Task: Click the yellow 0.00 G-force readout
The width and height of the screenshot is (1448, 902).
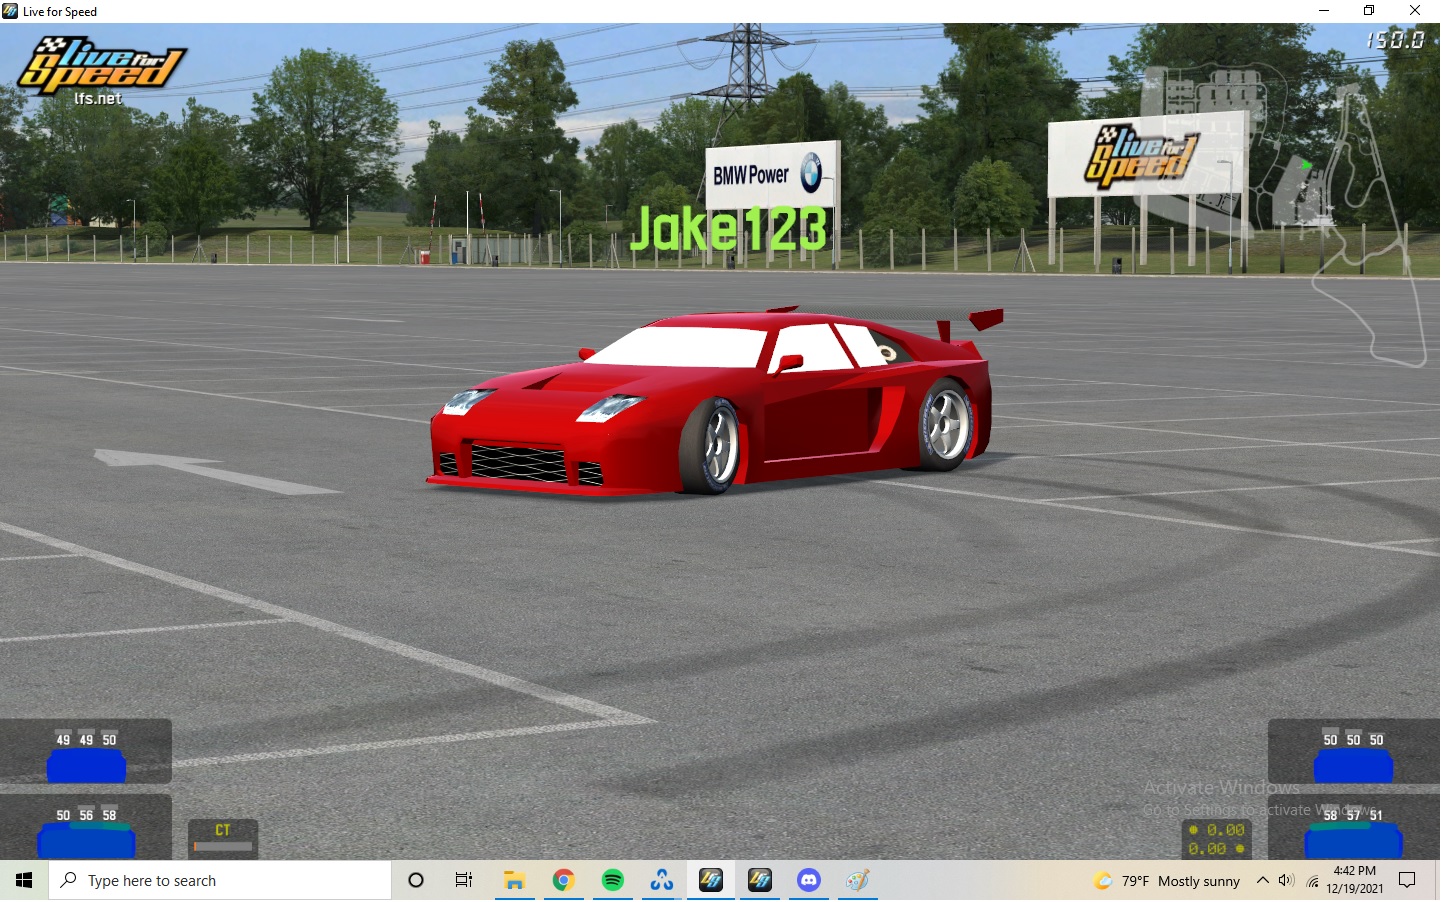Action: [1216, 839]
